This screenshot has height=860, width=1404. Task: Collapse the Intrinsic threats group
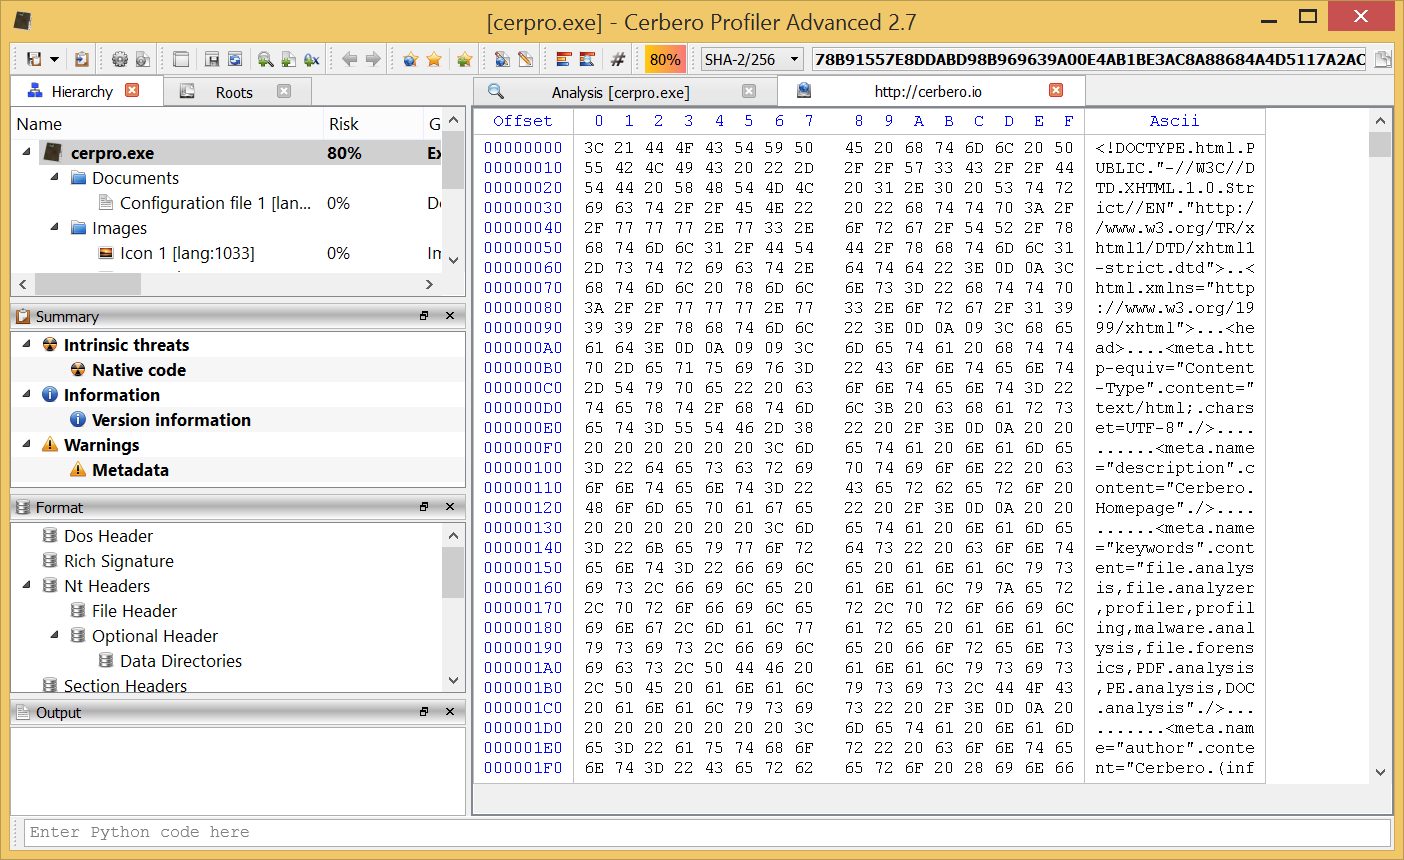coord(26,344)
